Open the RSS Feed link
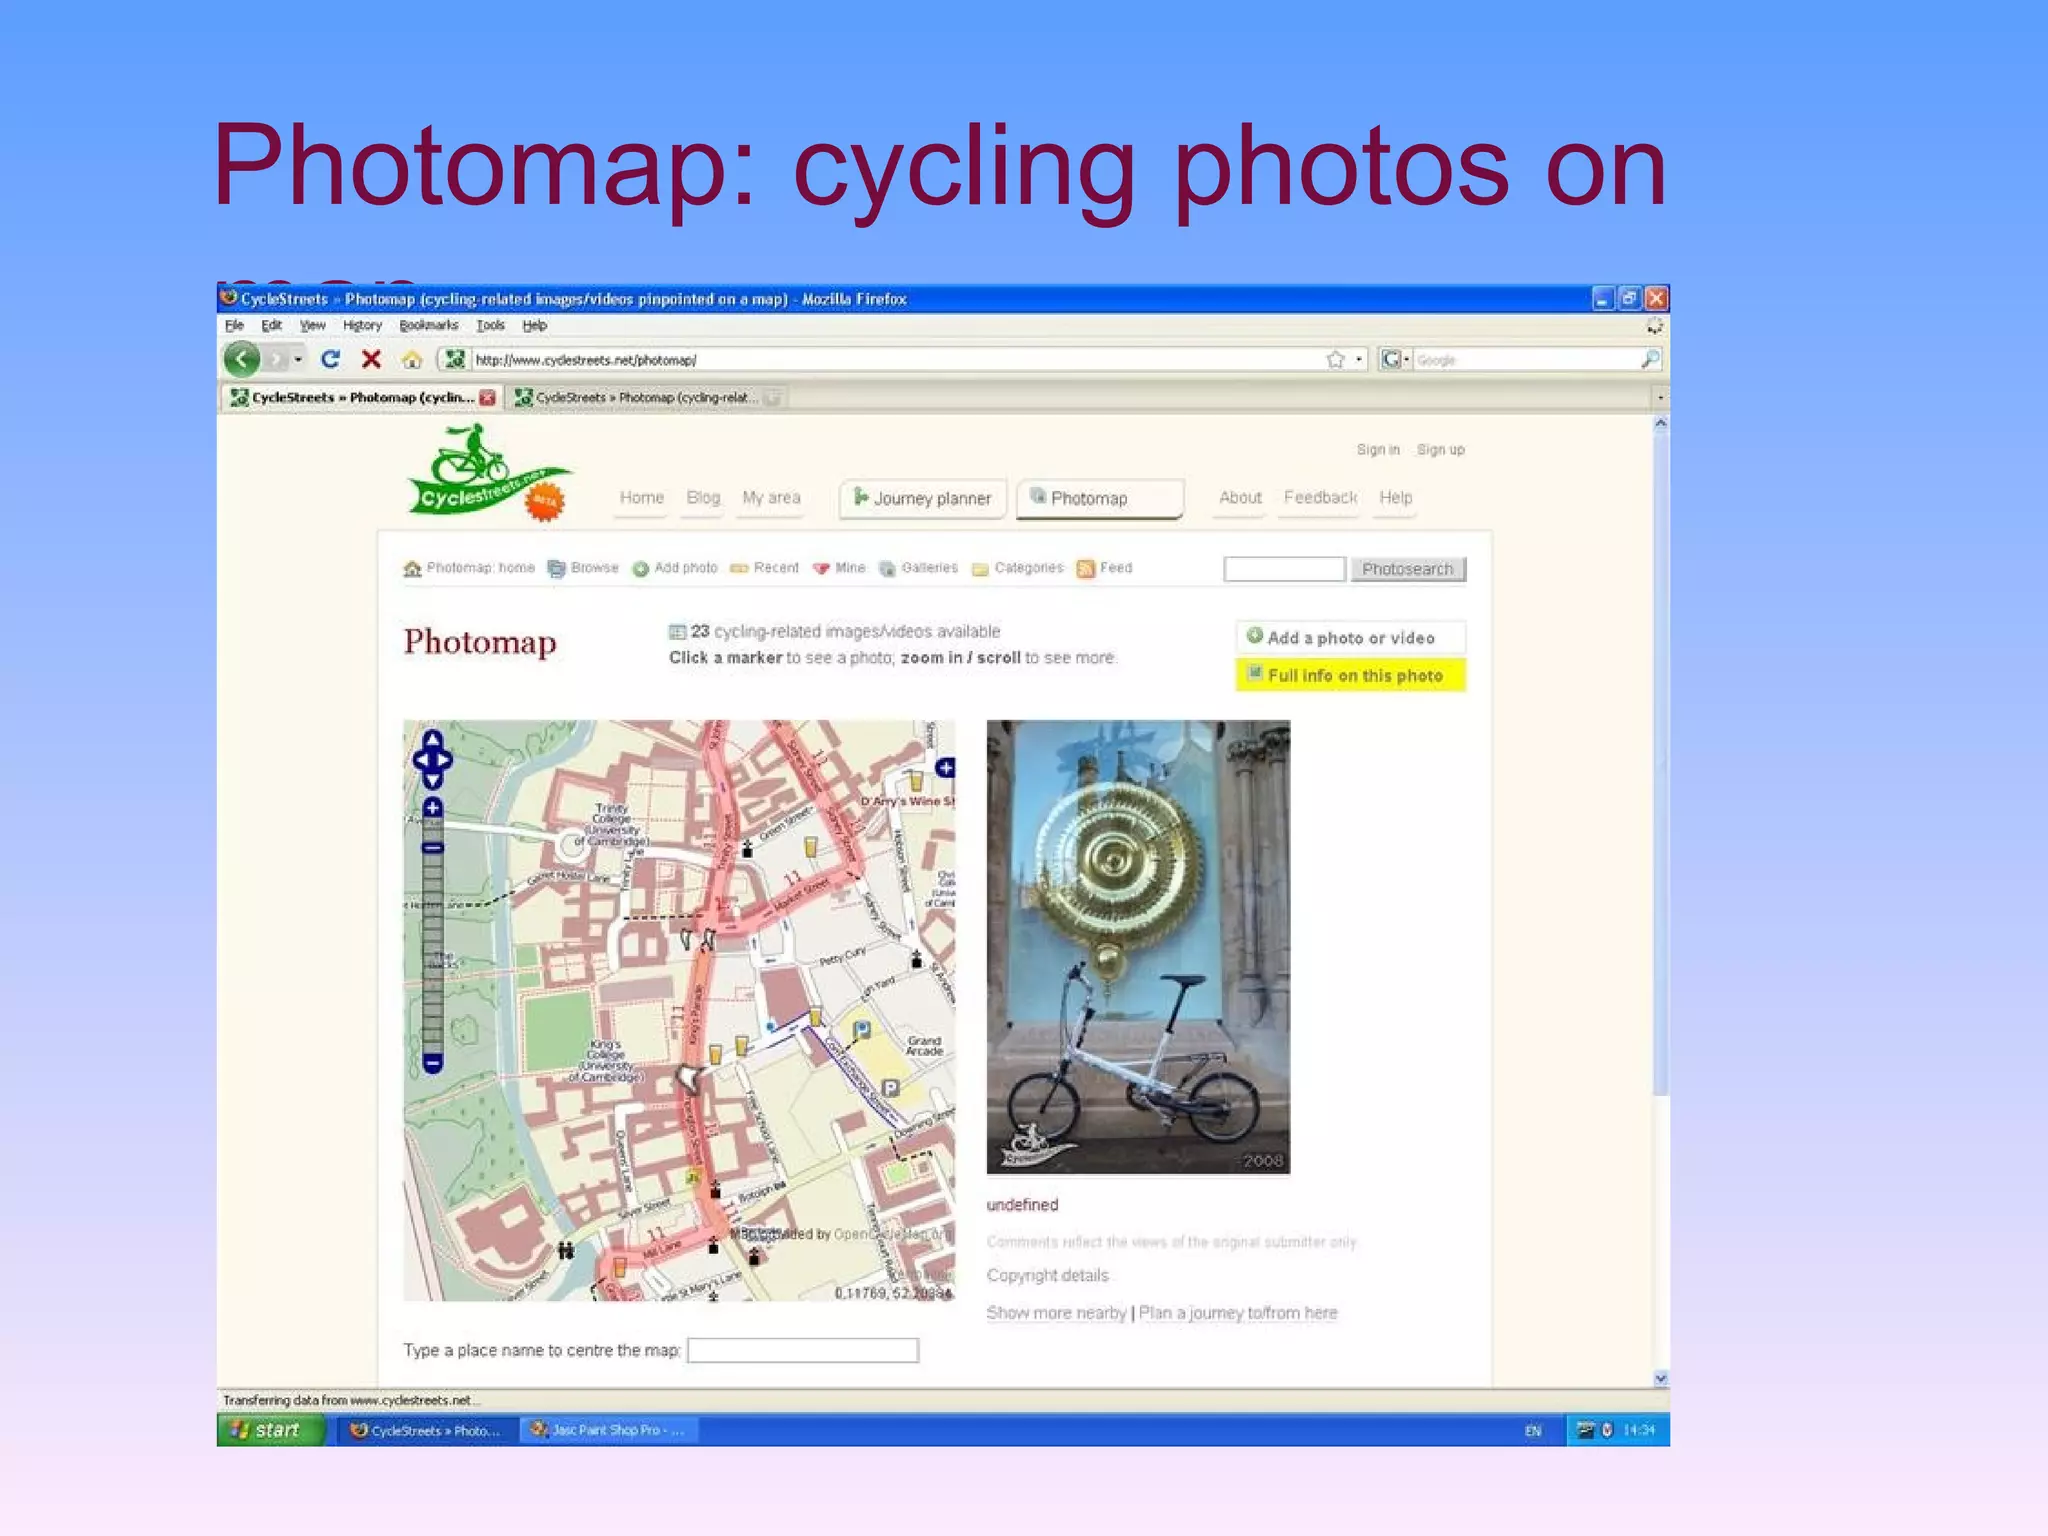The width and height of the screenshot is (2048, 1536). [x=1105, y=568]
